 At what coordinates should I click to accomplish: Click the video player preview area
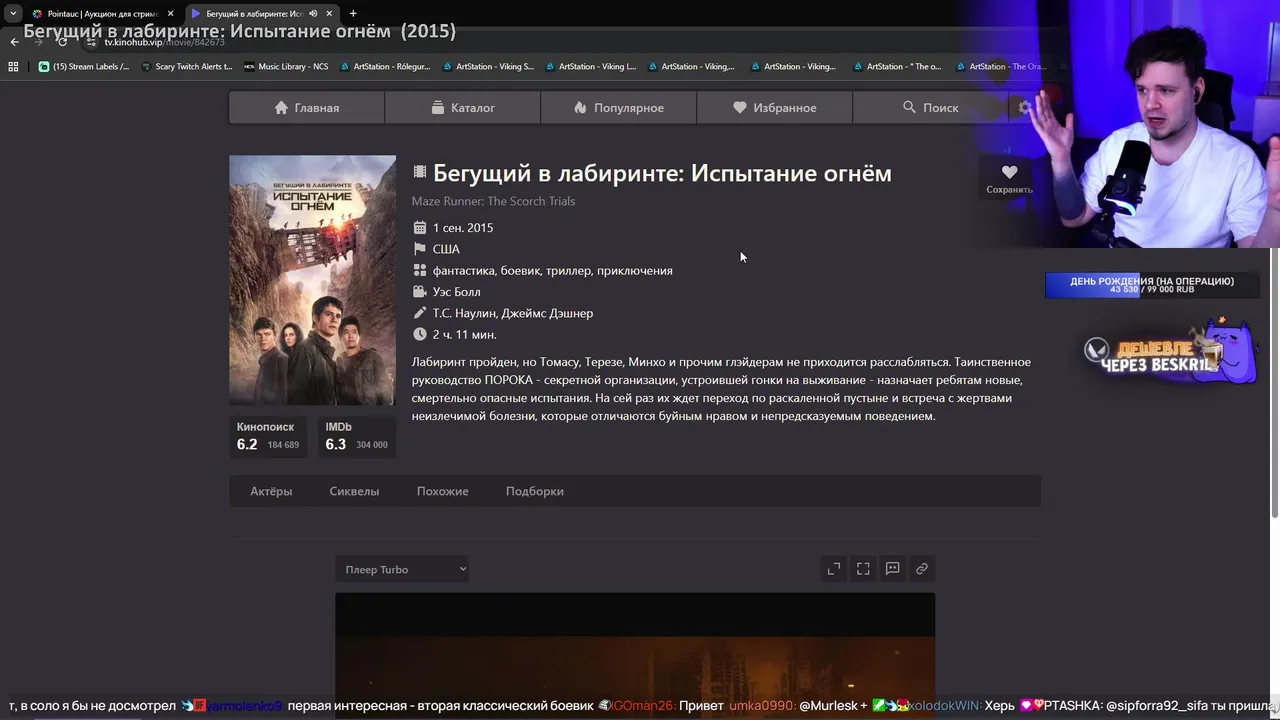tap(635, 655)
